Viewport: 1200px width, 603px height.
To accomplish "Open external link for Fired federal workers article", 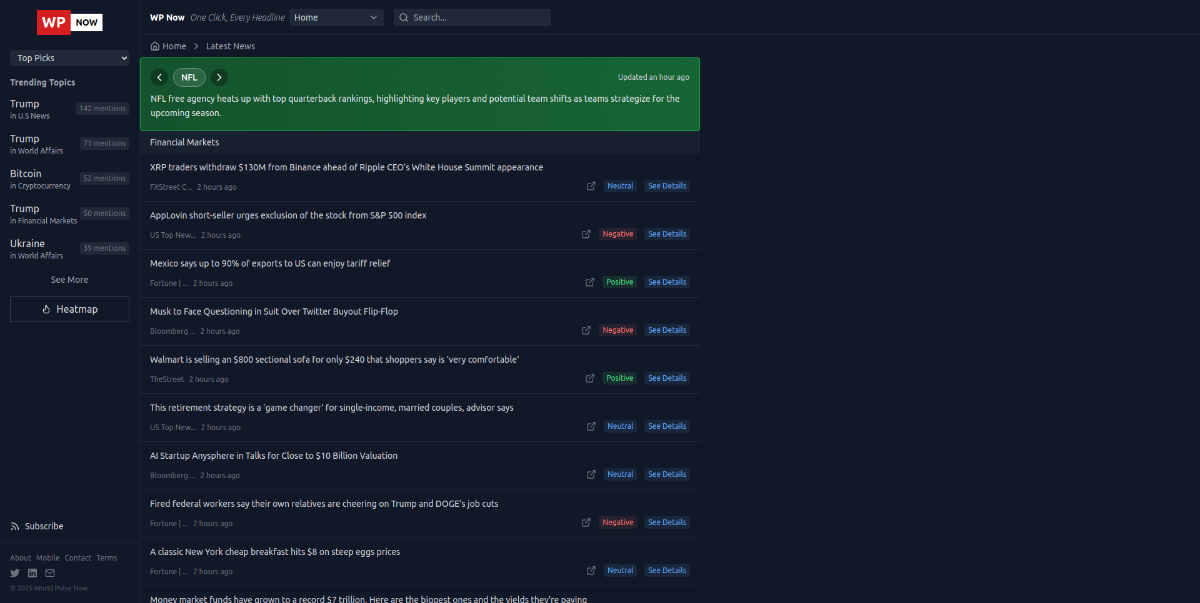I will [x=587, y=522].
